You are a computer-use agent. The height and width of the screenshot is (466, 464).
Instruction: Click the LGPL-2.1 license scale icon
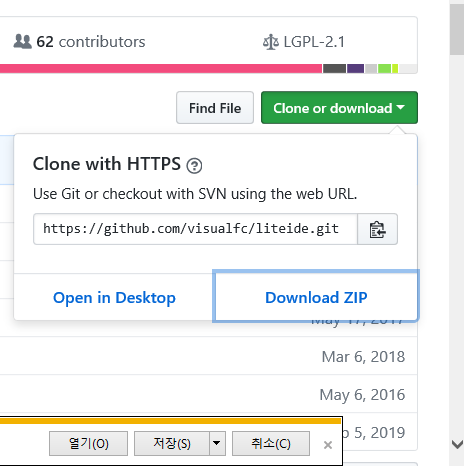(271, 42)
